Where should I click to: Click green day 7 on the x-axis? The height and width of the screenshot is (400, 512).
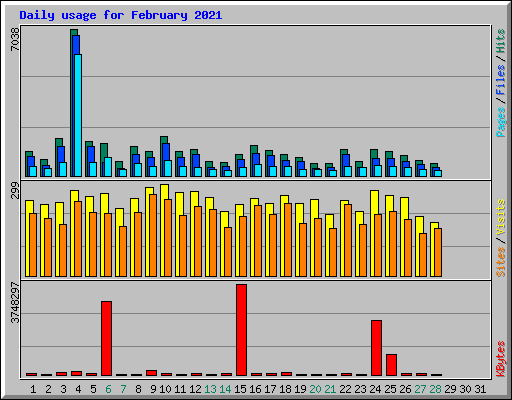pos(123,389)
